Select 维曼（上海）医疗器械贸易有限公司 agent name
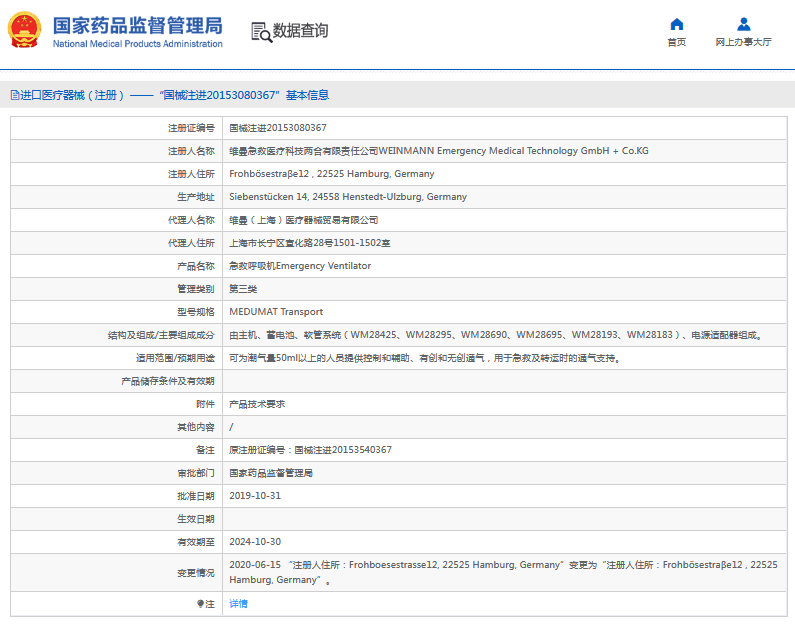Image resolution: width=795 pixels, height=624 pixels. (x=304, y=220)
